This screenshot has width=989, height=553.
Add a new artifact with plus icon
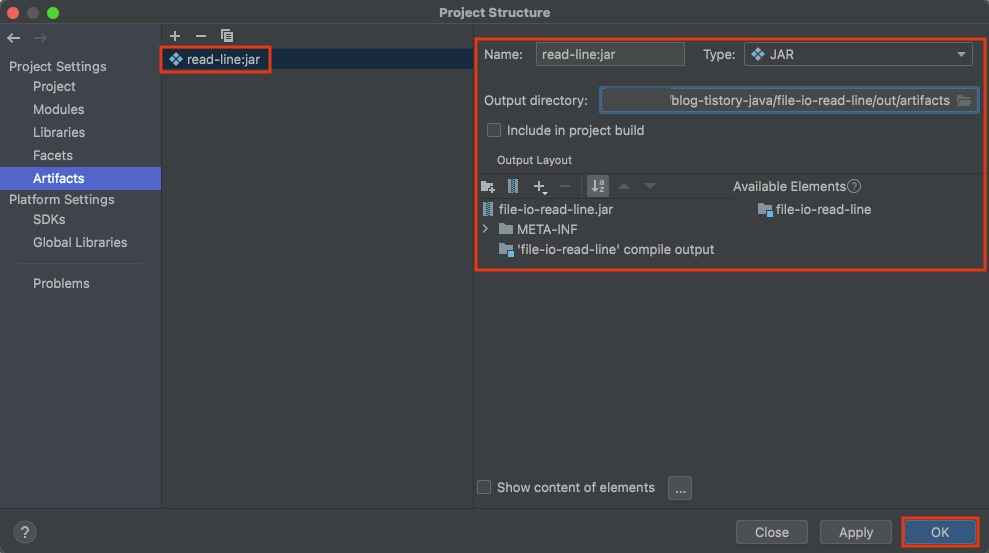175,36
